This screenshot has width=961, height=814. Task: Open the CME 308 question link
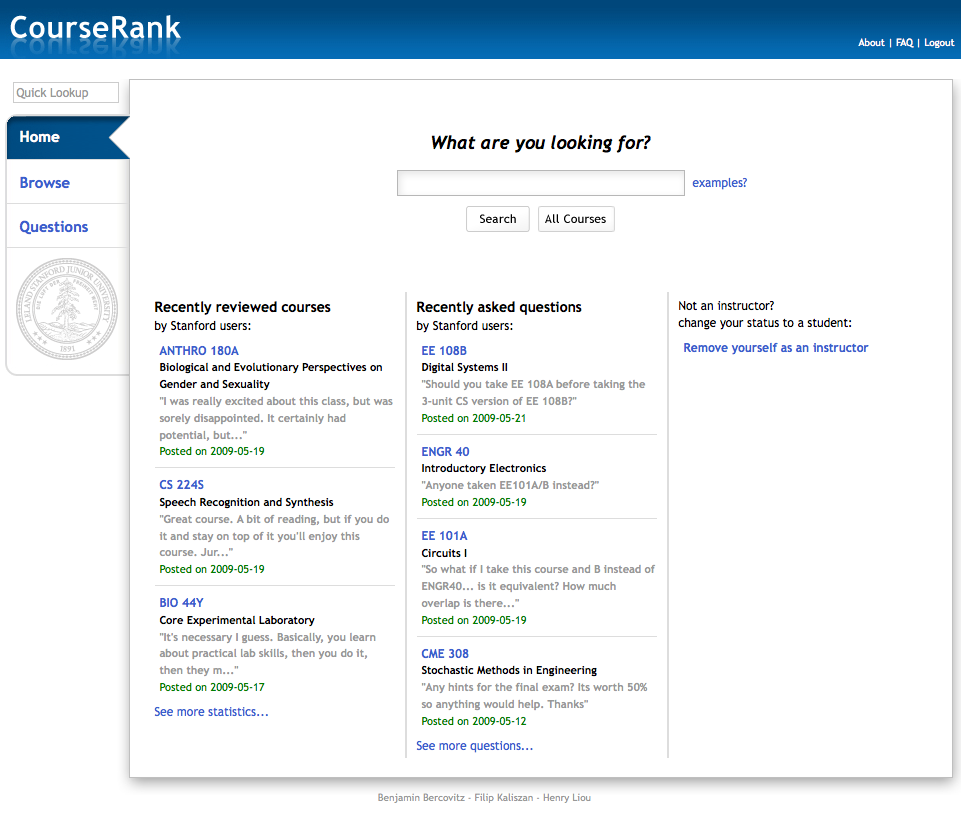pos(444,654)
